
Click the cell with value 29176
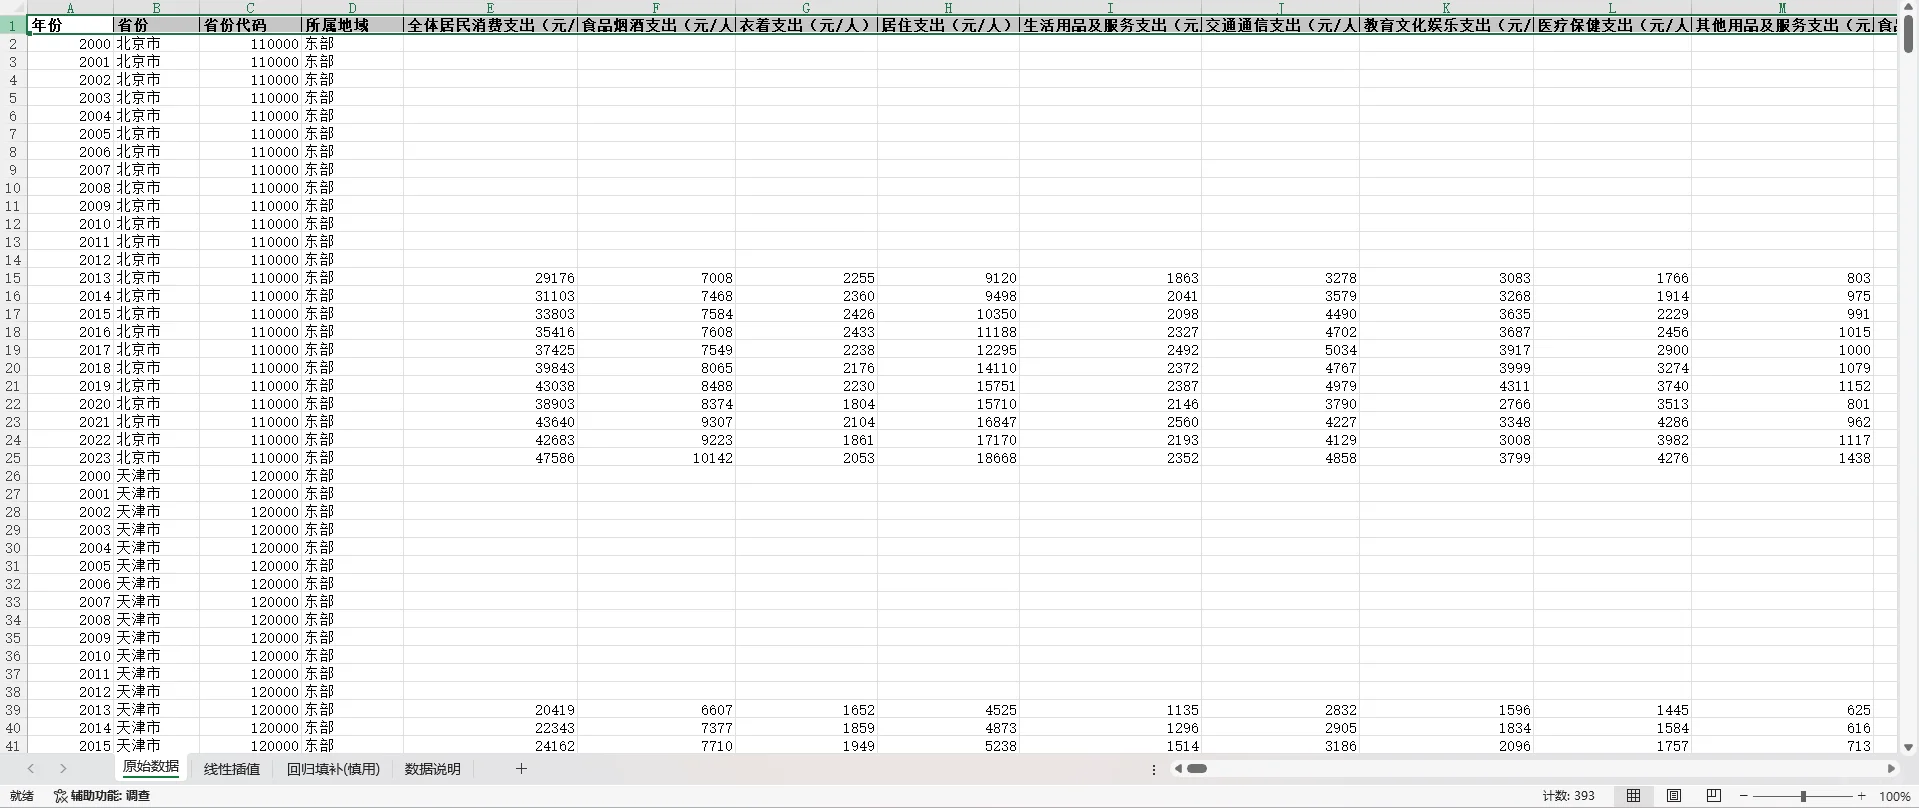tap(490, 278)
